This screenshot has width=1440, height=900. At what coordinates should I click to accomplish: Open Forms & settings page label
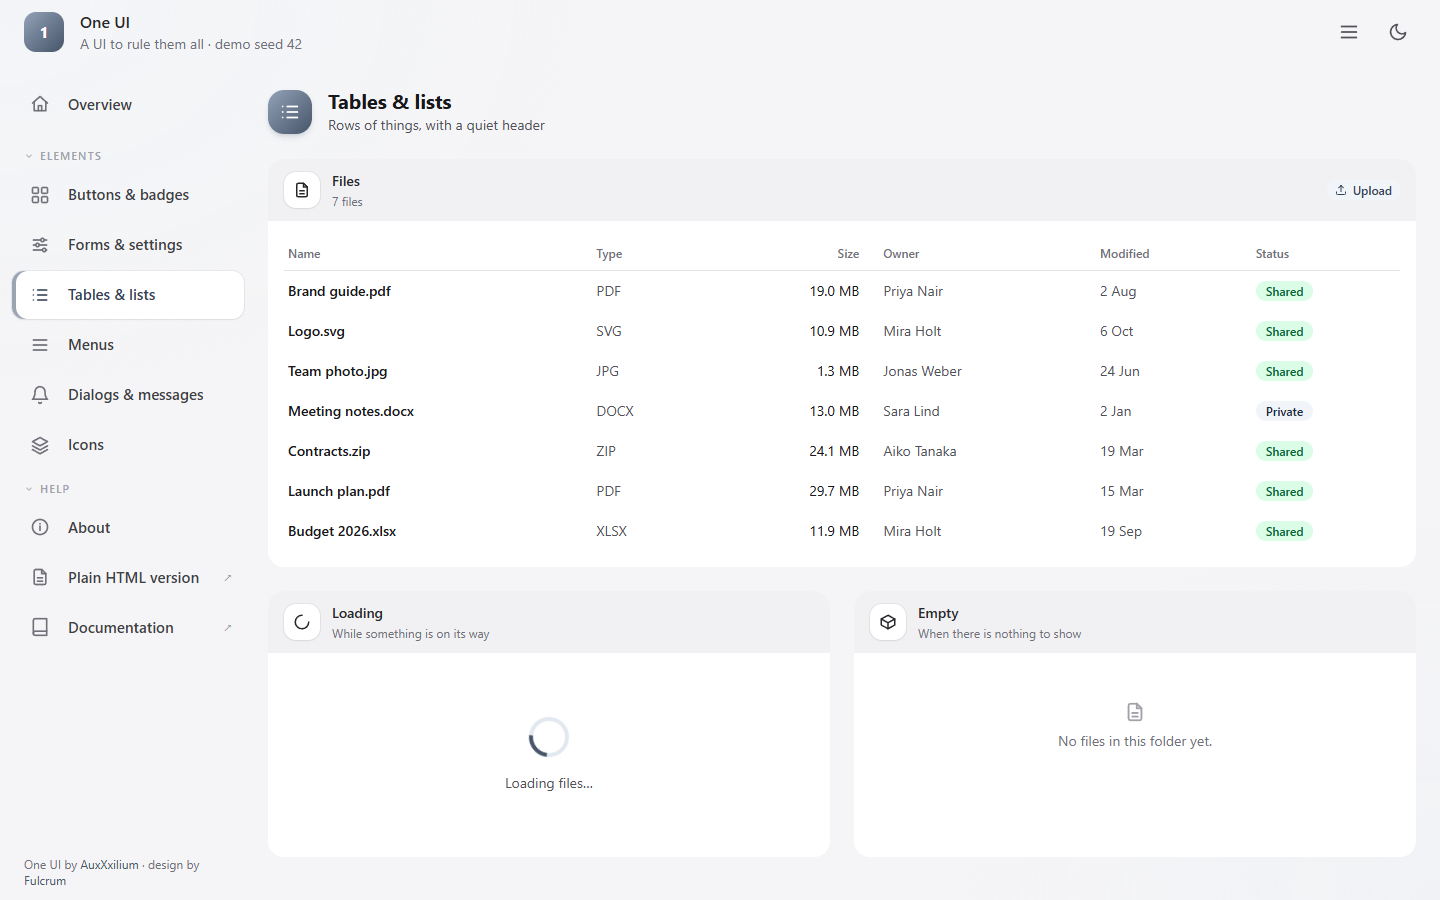click(x=125, y=245)
